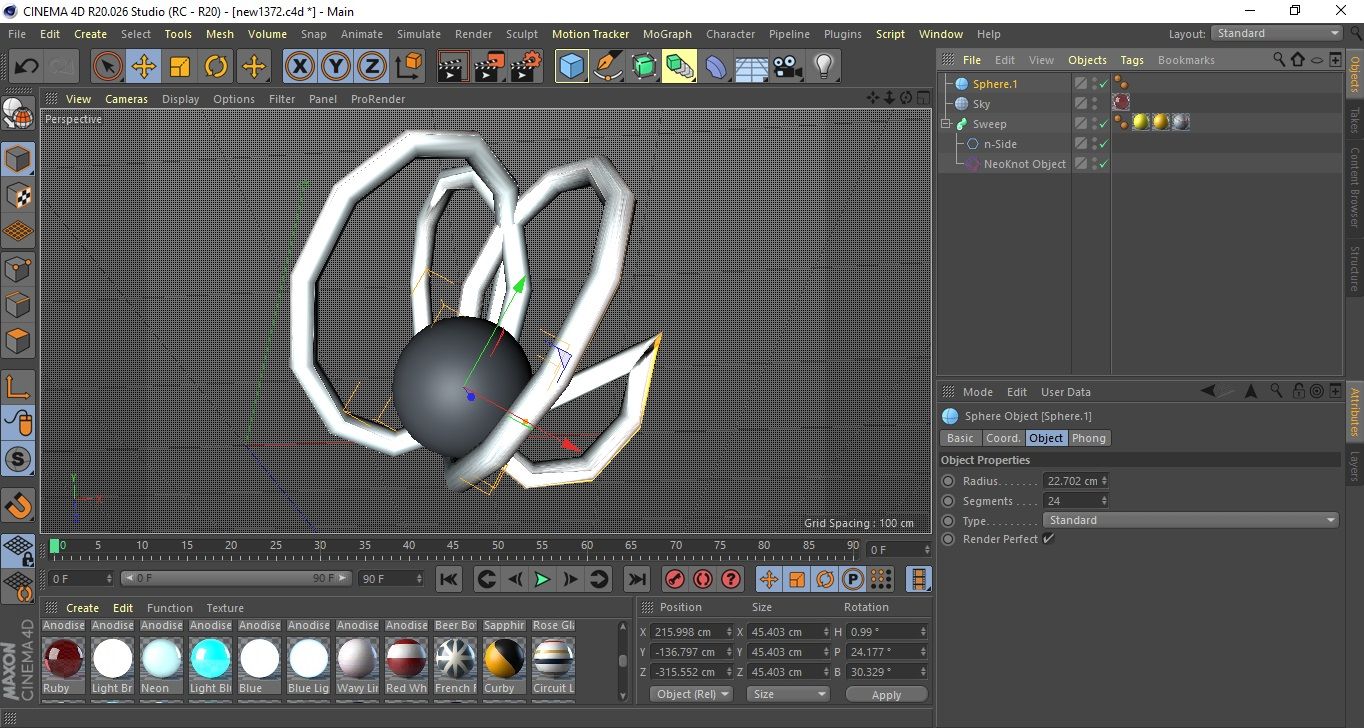
Task: Click the current frame 0 F field
Action: point(898,550)
